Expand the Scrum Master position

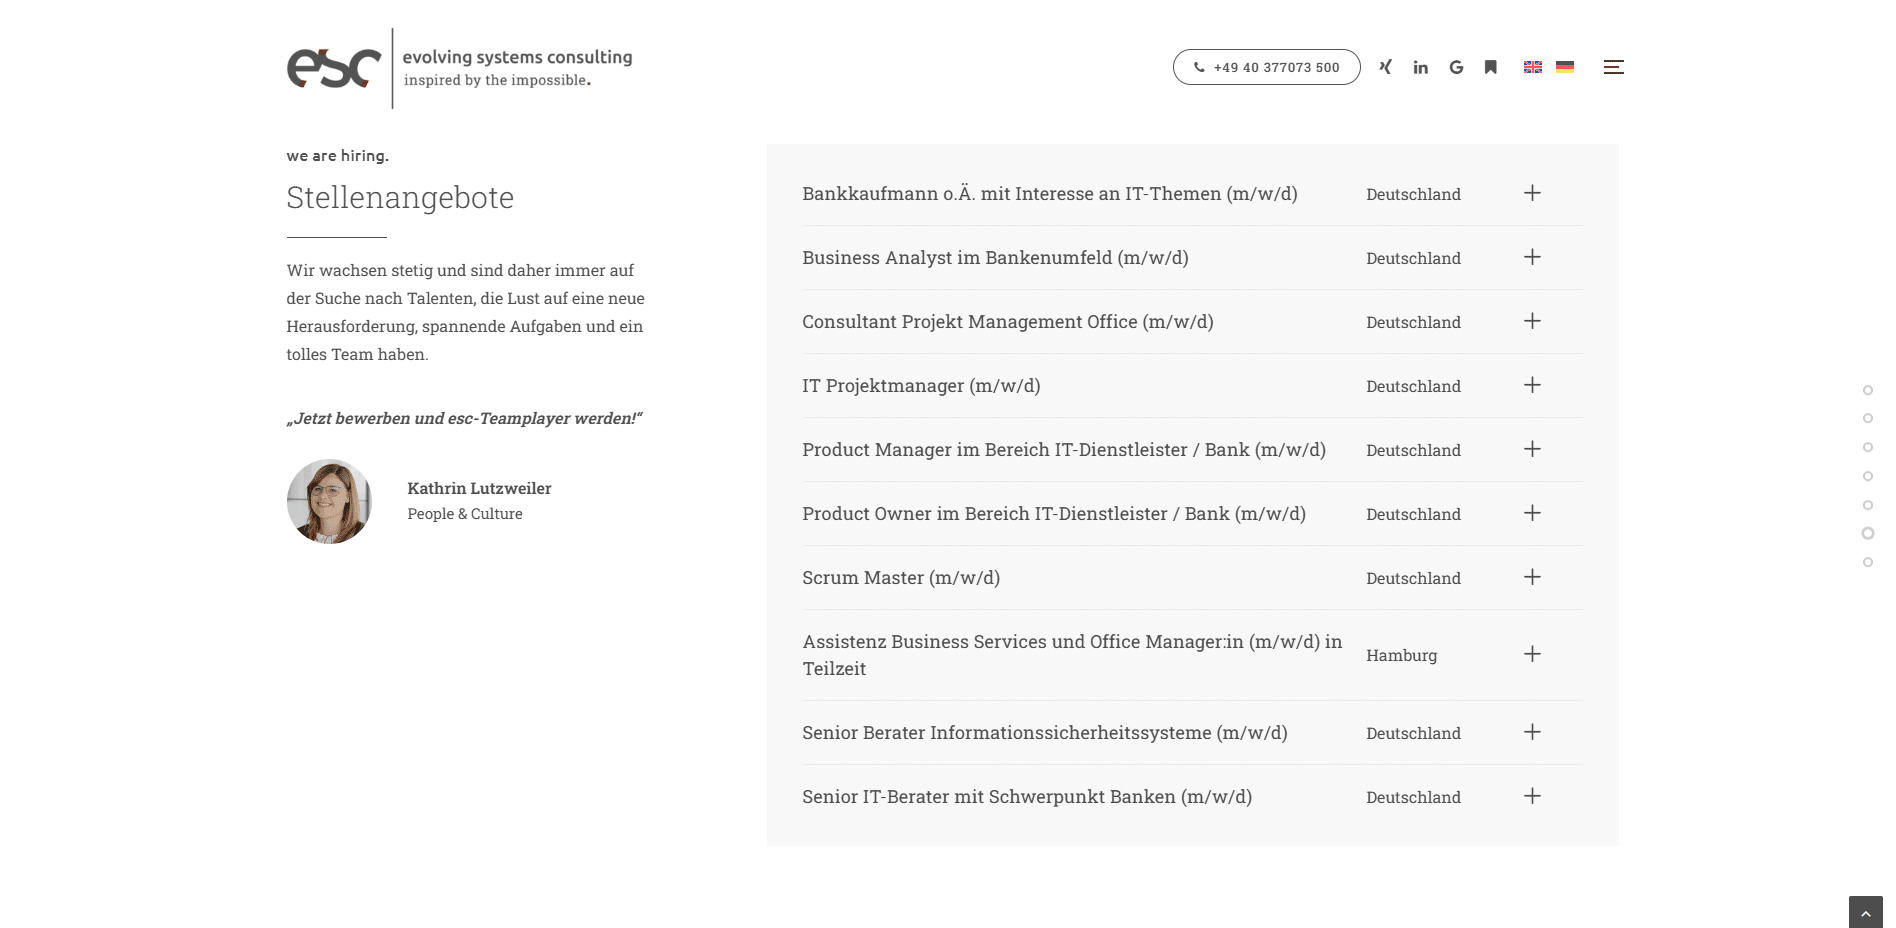[1532, 577]
